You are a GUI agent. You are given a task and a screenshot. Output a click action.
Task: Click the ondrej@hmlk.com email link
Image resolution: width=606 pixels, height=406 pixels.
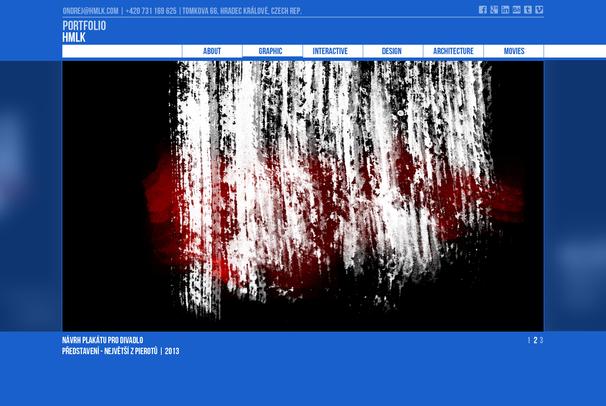[90, 11]
